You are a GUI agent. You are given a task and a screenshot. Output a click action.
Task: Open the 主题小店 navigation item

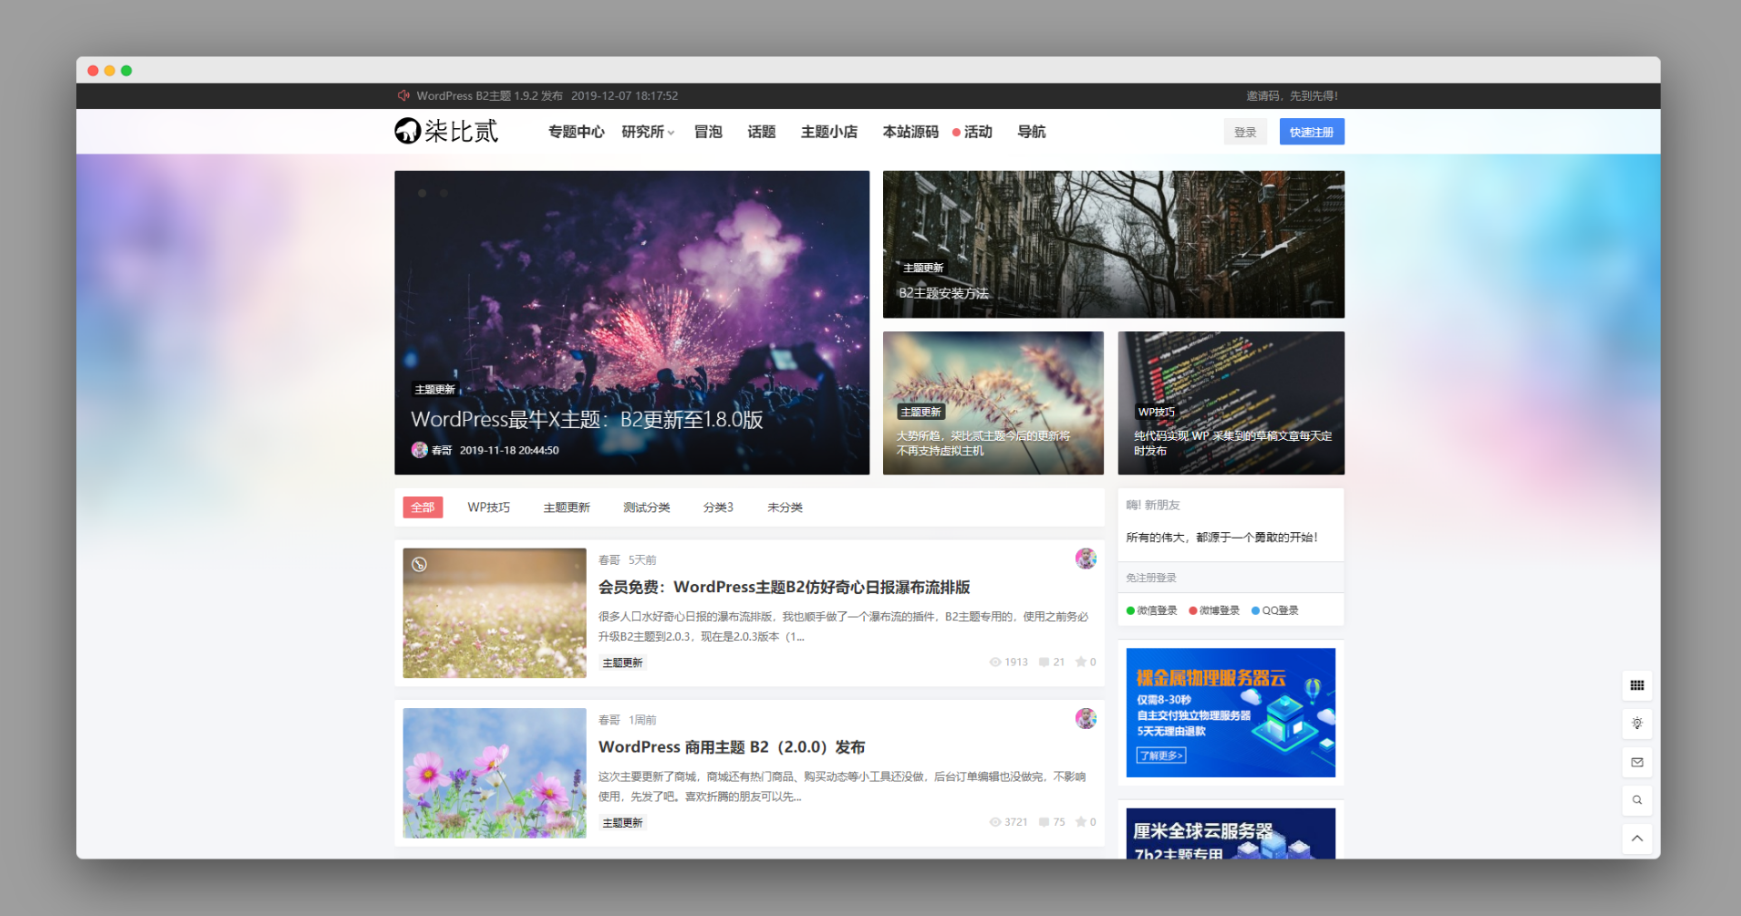[x=830, y=131]
